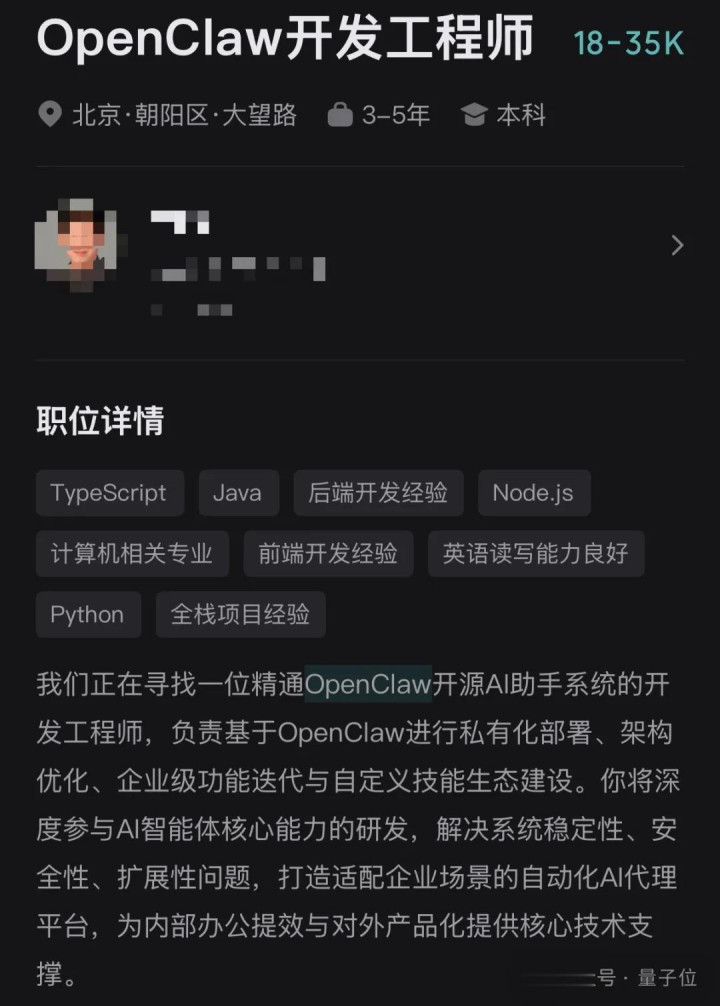Select the 英语读写能力良好 tag
The image size is (720, 1006).
(536, 554)
